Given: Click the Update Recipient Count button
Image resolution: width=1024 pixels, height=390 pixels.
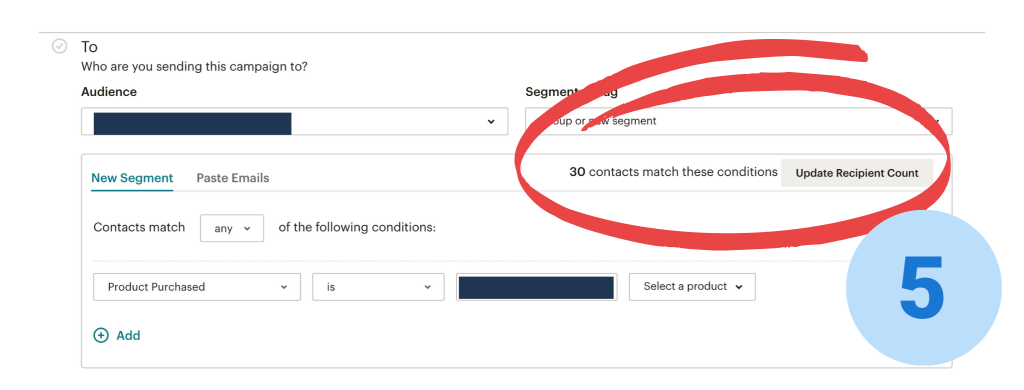Looking at the screenshot, I should tap(857, 173).
